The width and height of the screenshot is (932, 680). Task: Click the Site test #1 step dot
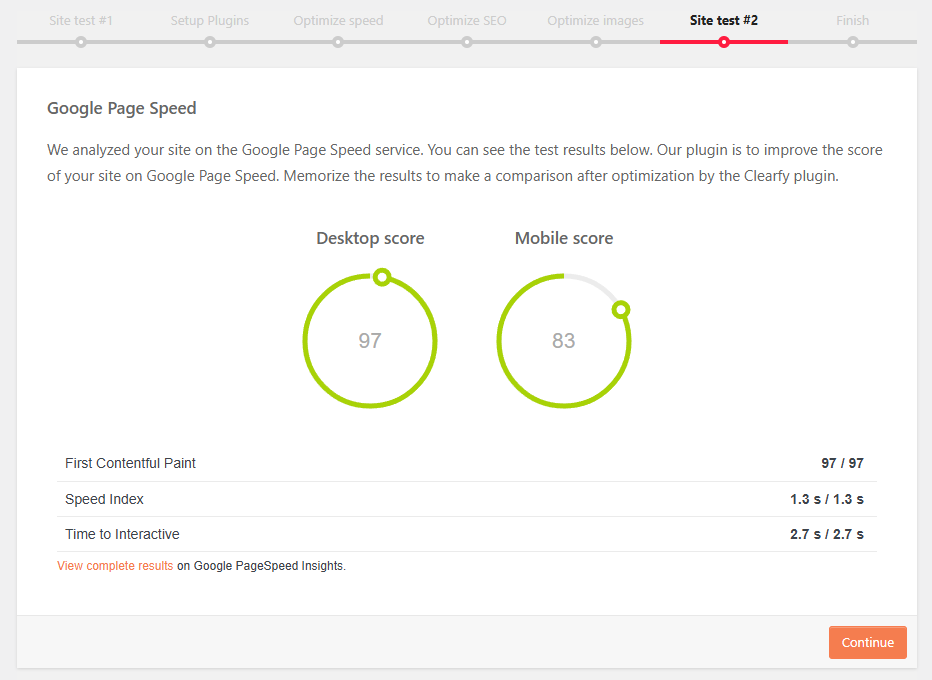point(81,42)
